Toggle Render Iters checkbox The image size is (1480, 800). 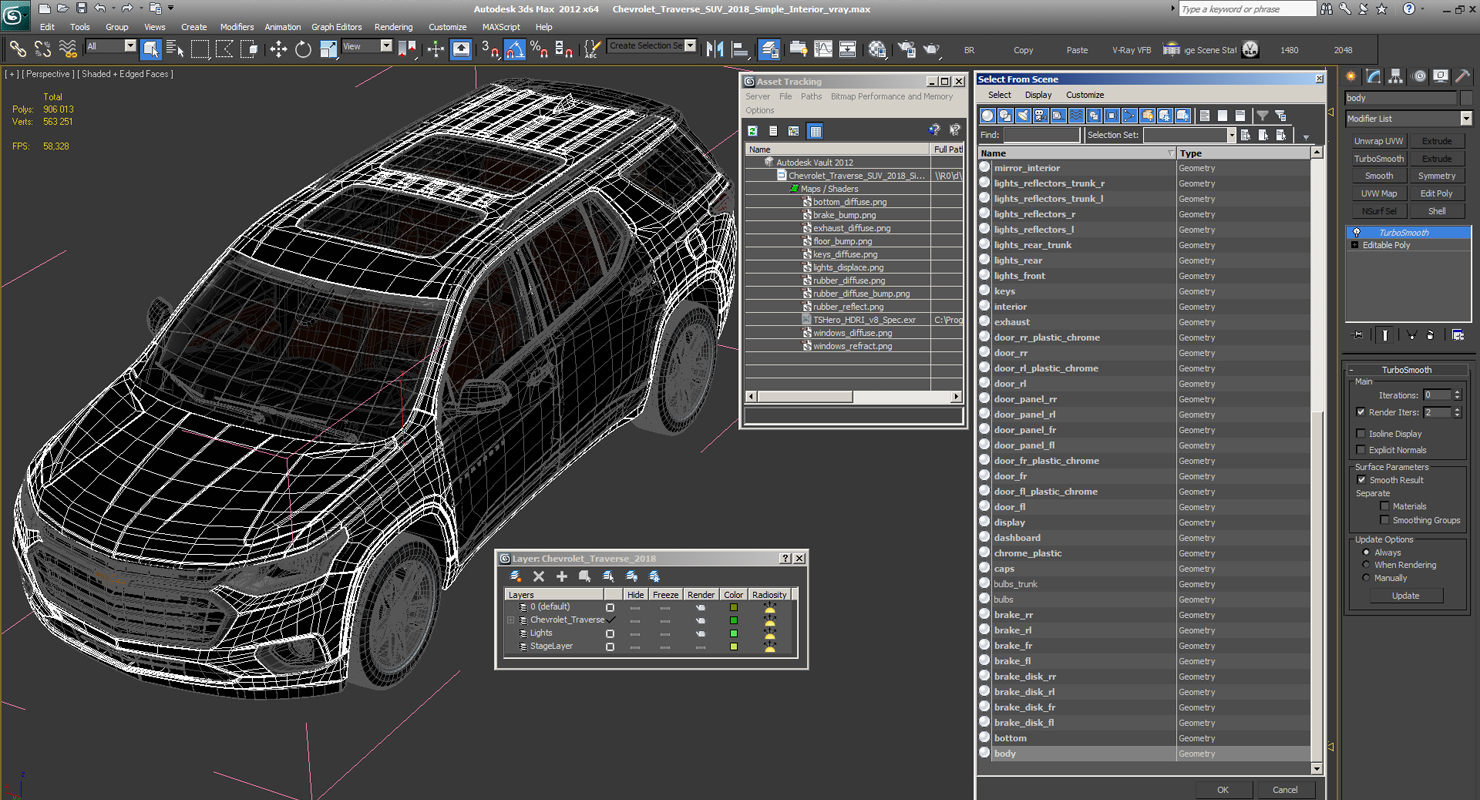(1361, 412)
